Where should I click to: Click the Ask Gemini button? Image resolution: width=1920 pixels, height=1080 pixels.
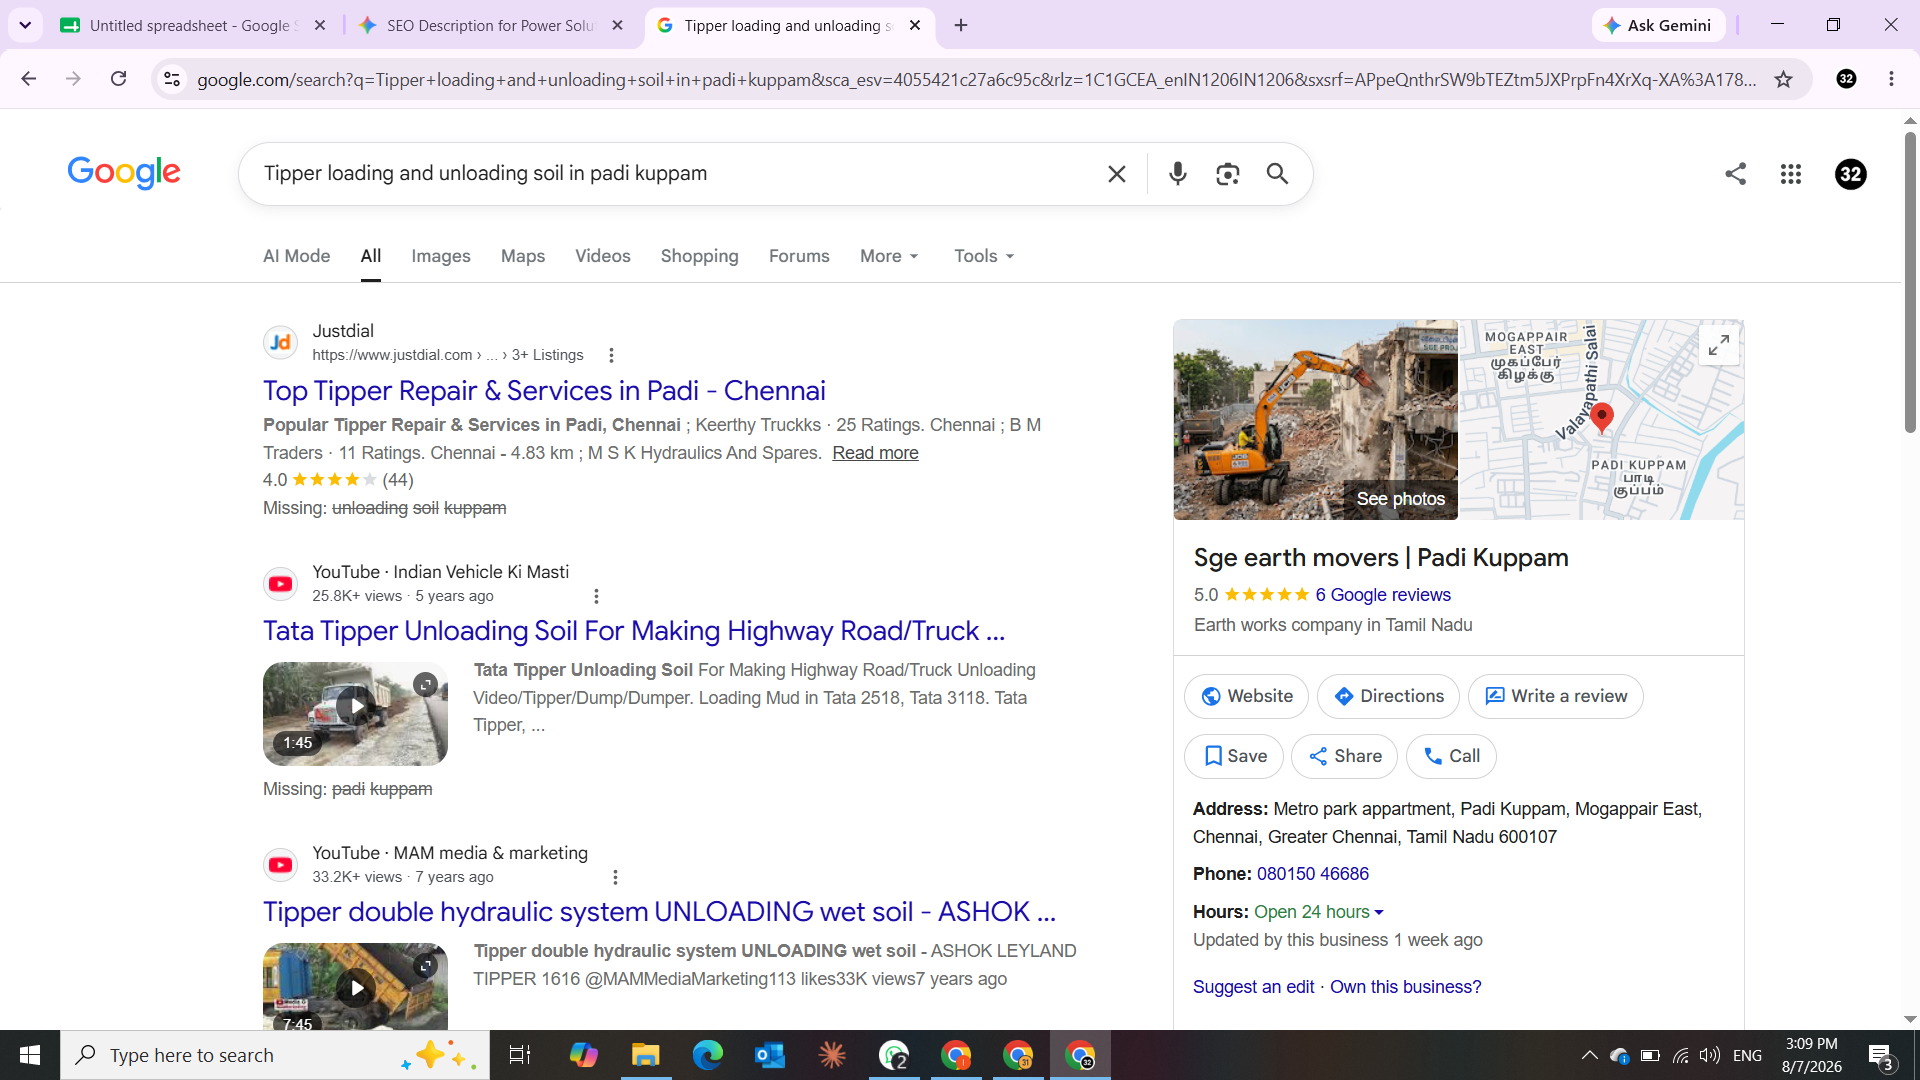(1659, 25)
